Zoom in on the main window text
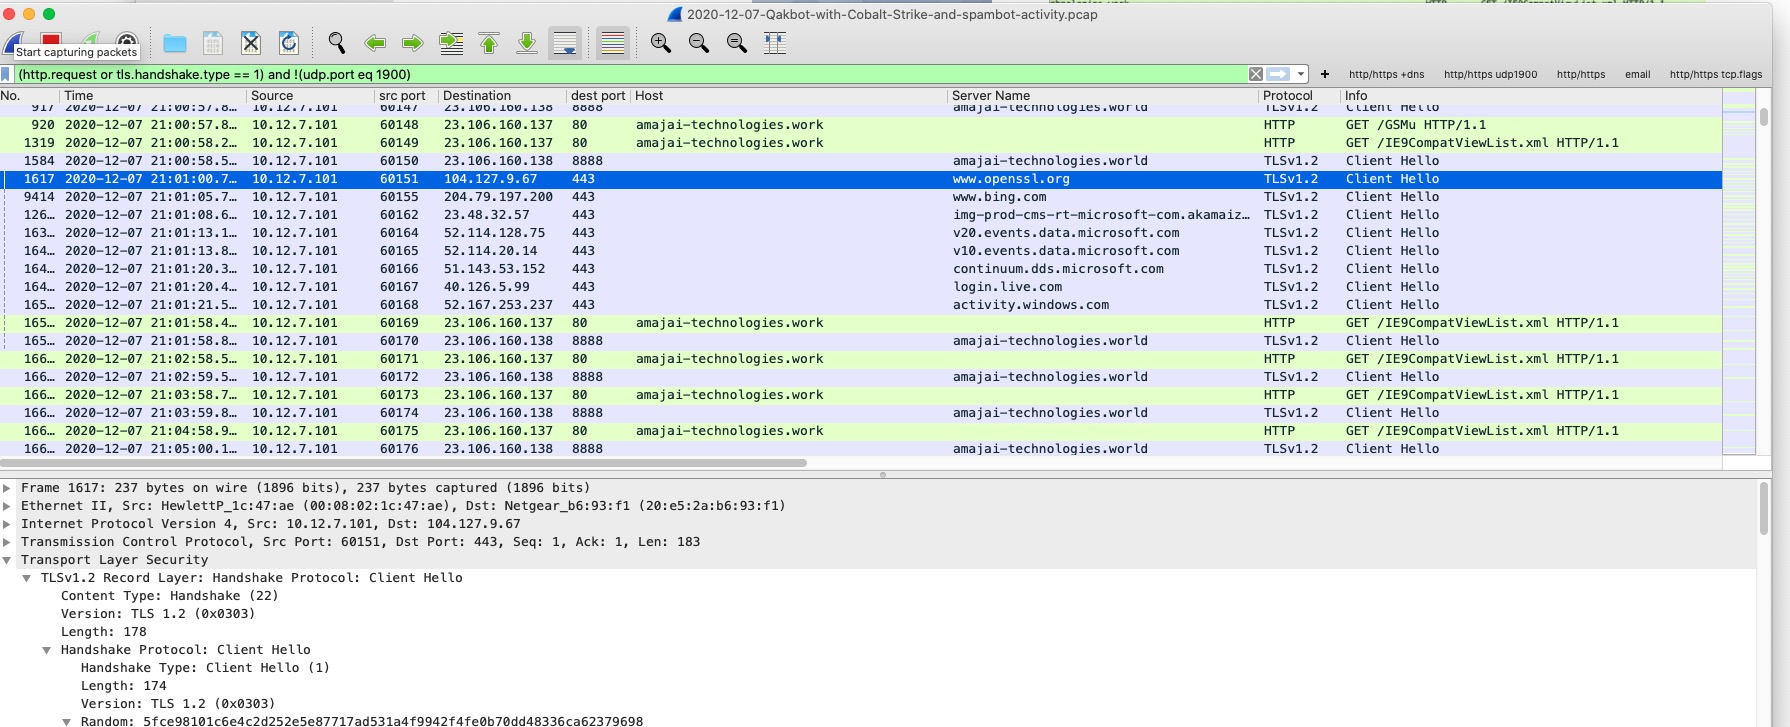This screenshot has width=1790, height=727. click(660, 43)
